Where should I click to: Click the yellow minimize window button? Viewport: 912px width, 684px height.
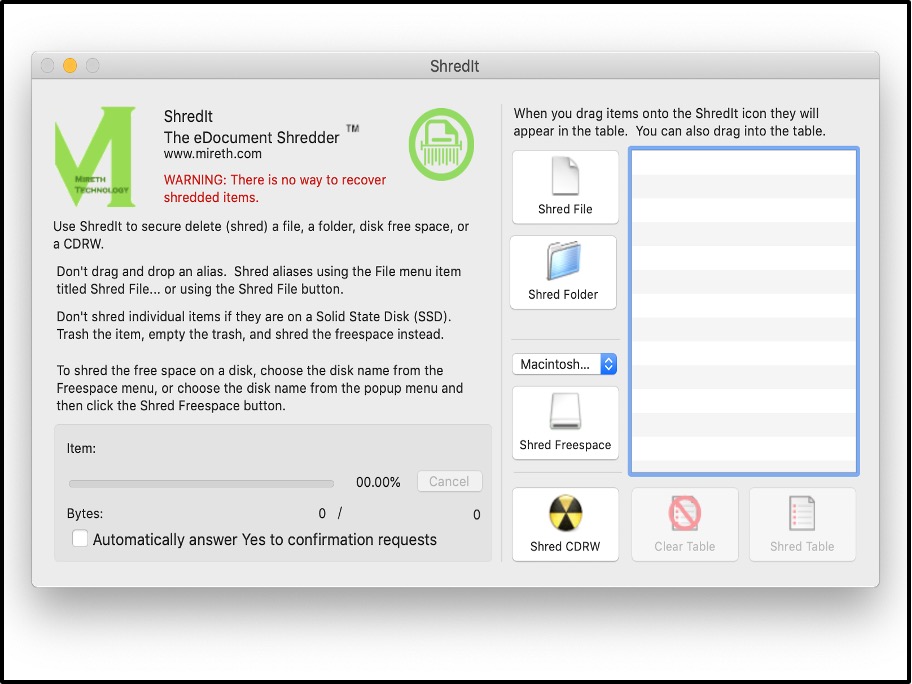pos(70,66)
